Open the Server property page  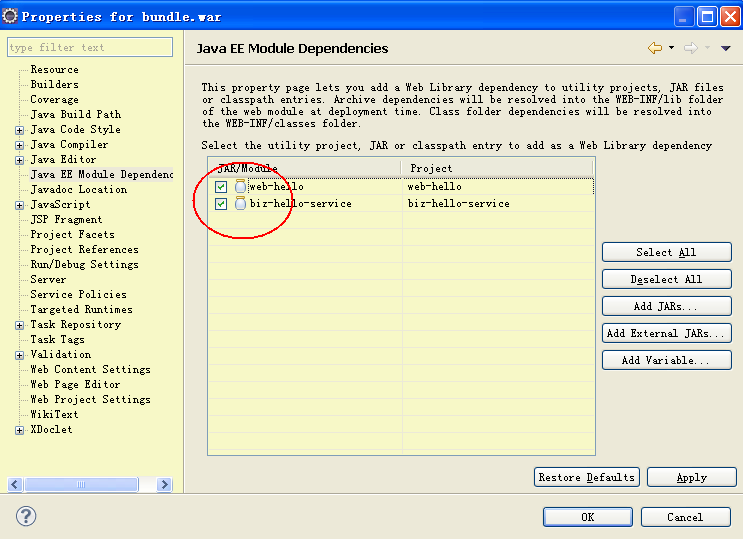pos(48,280)
